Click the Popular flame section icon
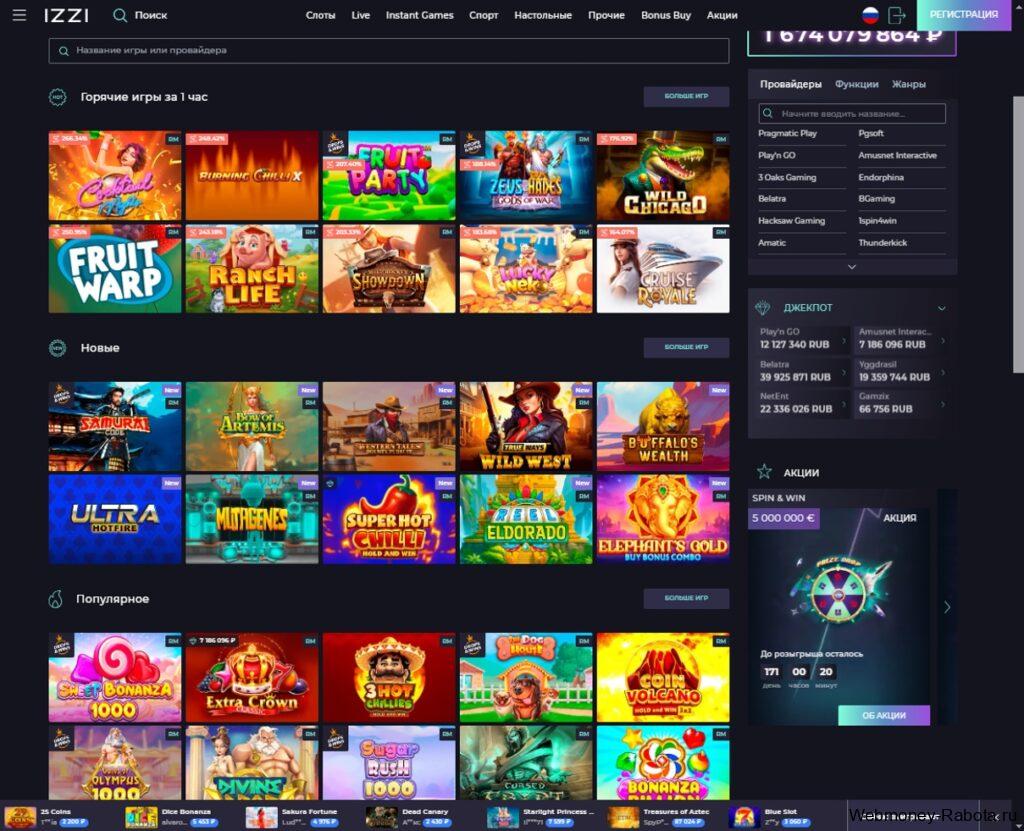Viewport: 1024px width, 831px height. (x=56, y=599)
